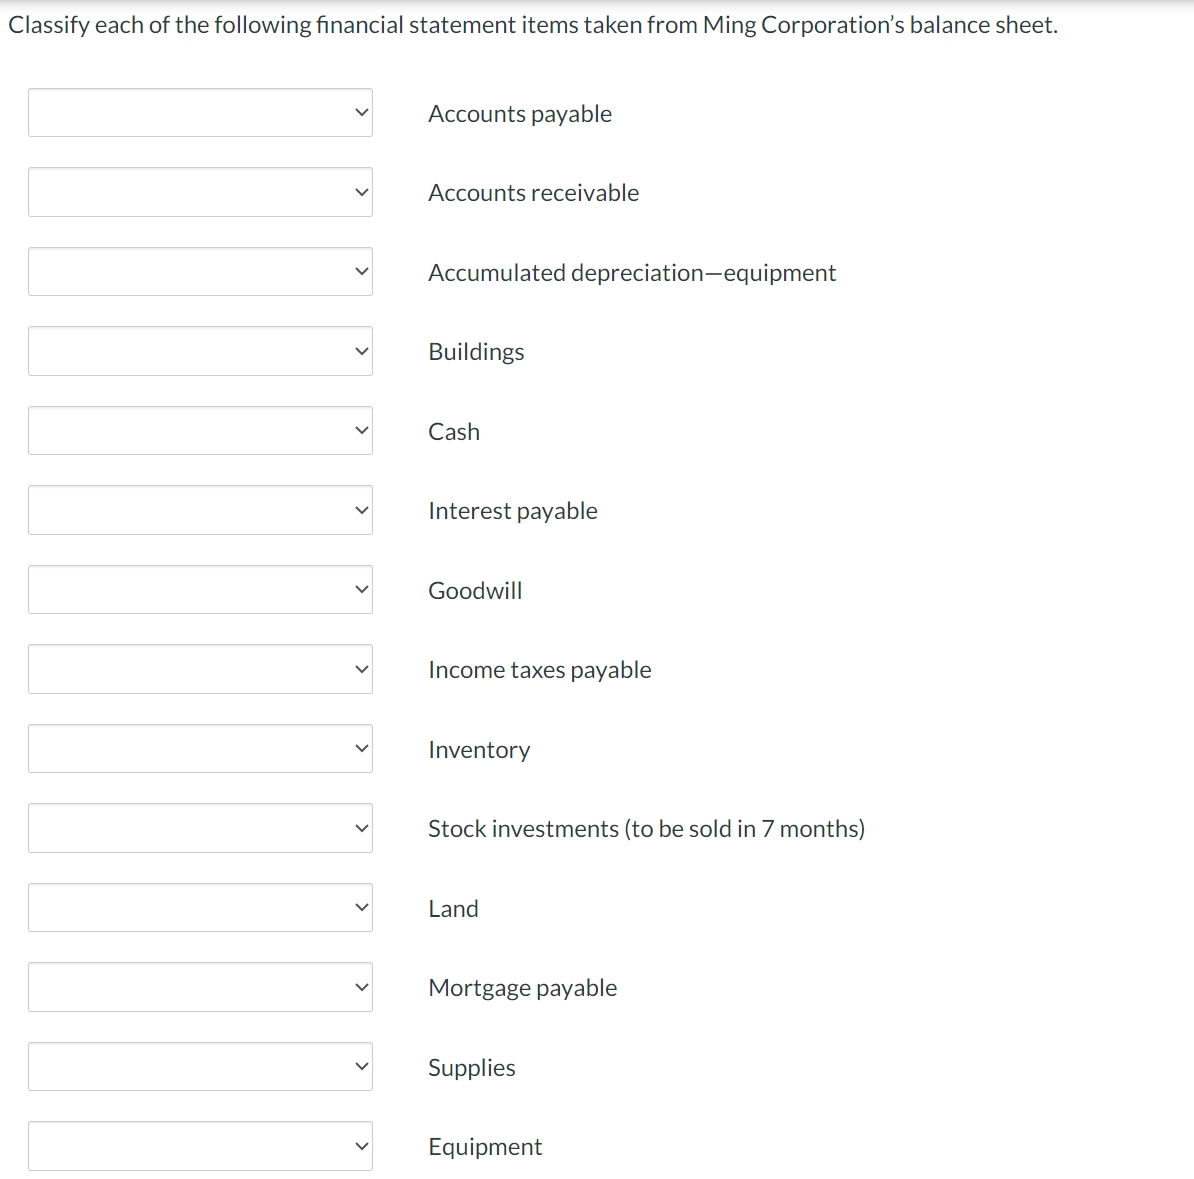This screenshot has width=1194, height=1179.
Task: Open the dropdown for Income taxes payable
Action: (199, 668)
